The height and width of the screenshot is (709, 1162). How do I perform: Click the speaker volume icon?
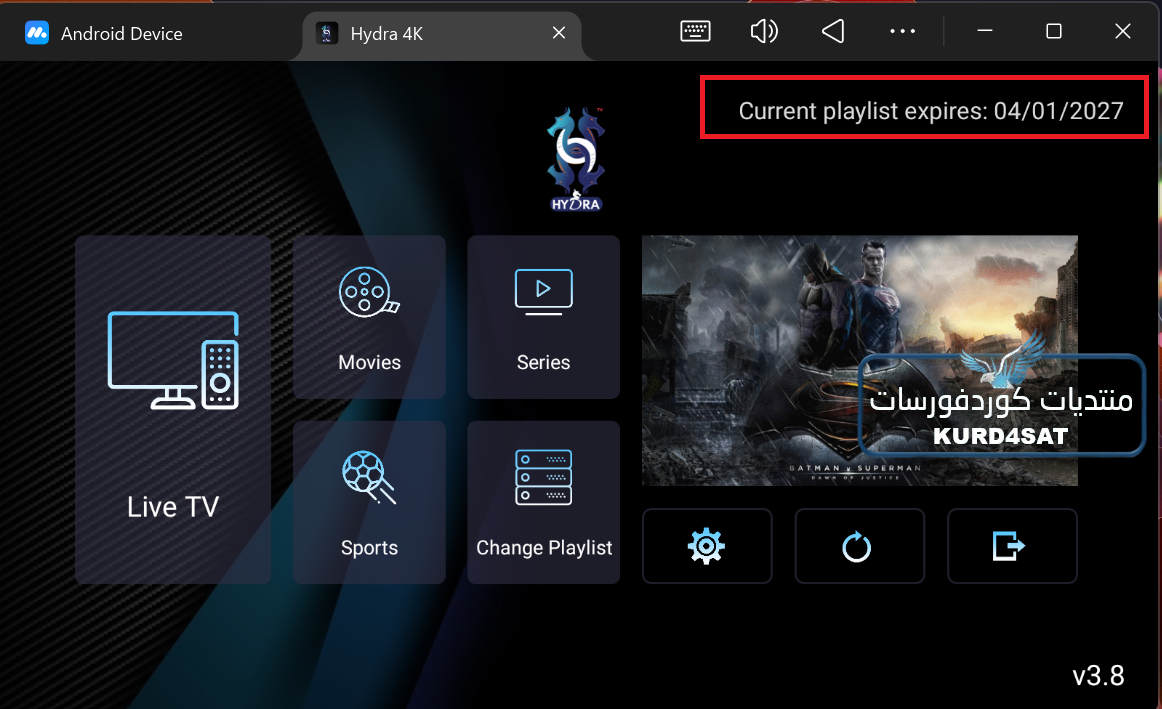pos(764,31)
